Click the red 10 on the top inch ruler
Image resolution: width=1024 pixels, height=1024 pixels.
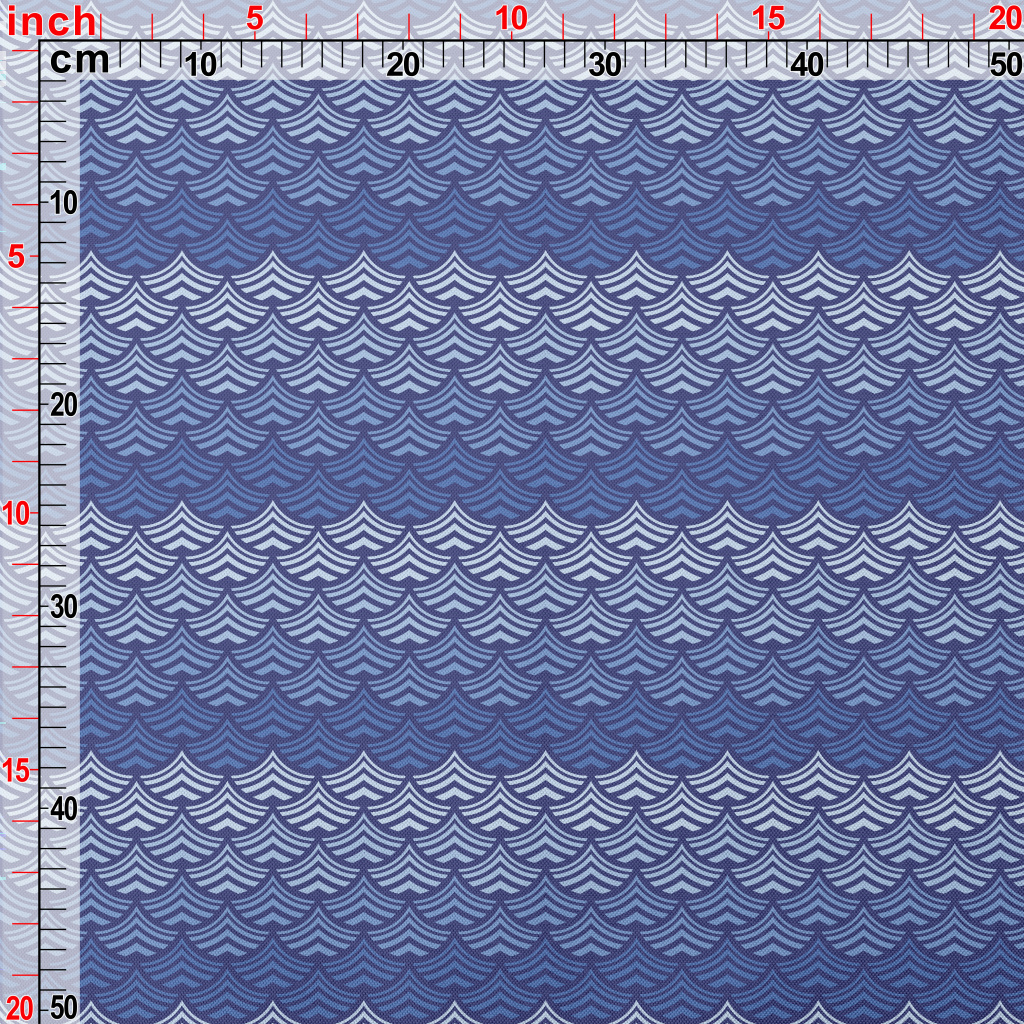(511, 19)
